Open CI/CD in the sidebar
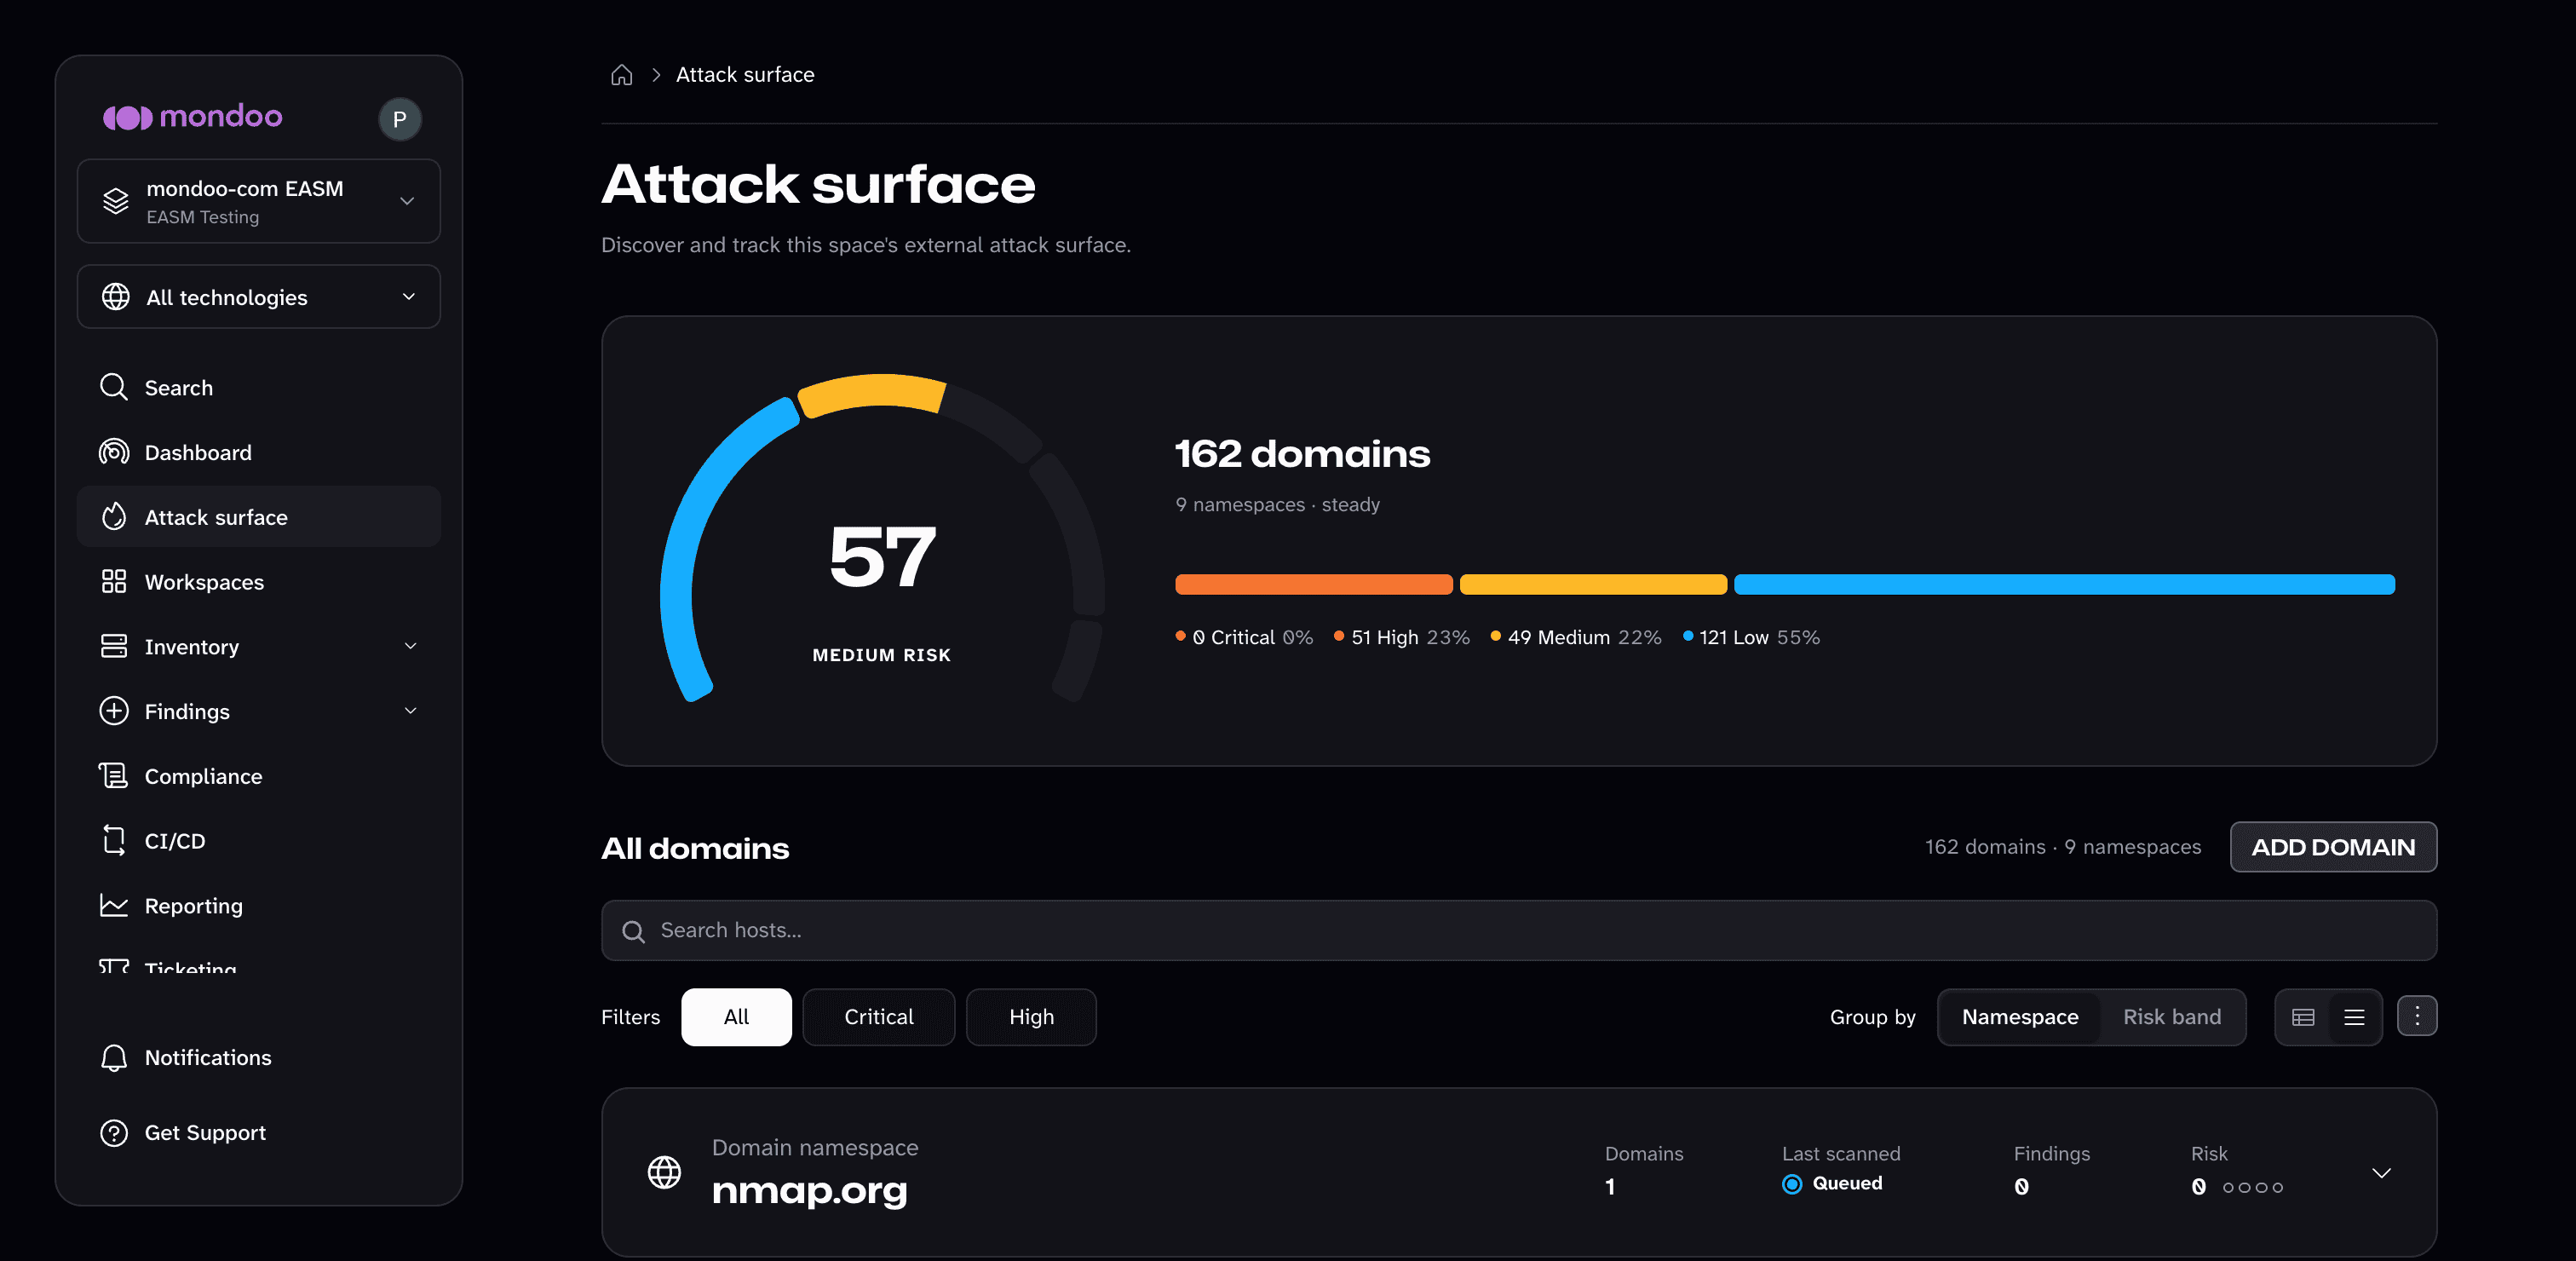This screenshot has width=2576, height=1261. pyautogui.click(x=258, y=841)
